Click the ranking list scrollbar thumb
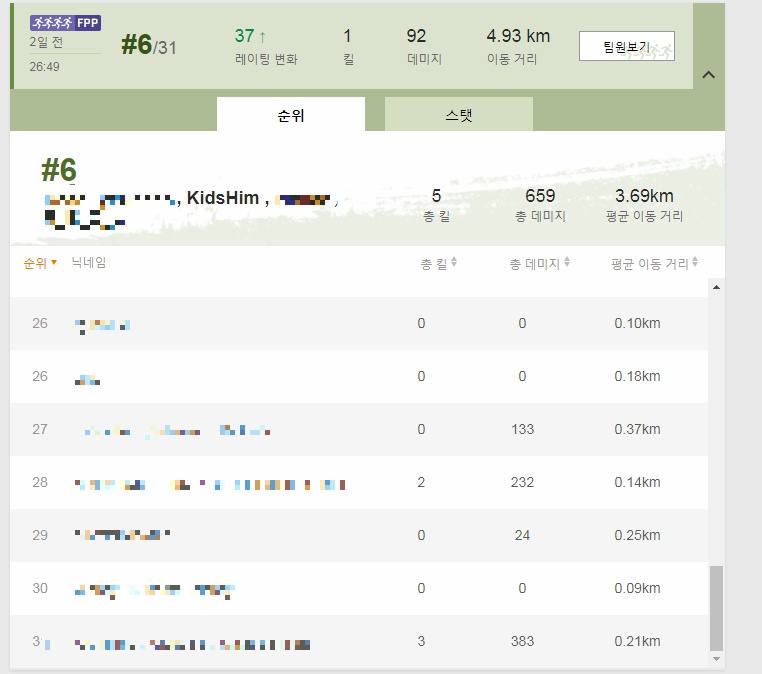The image size is (762, 674). tap(716, 607)
